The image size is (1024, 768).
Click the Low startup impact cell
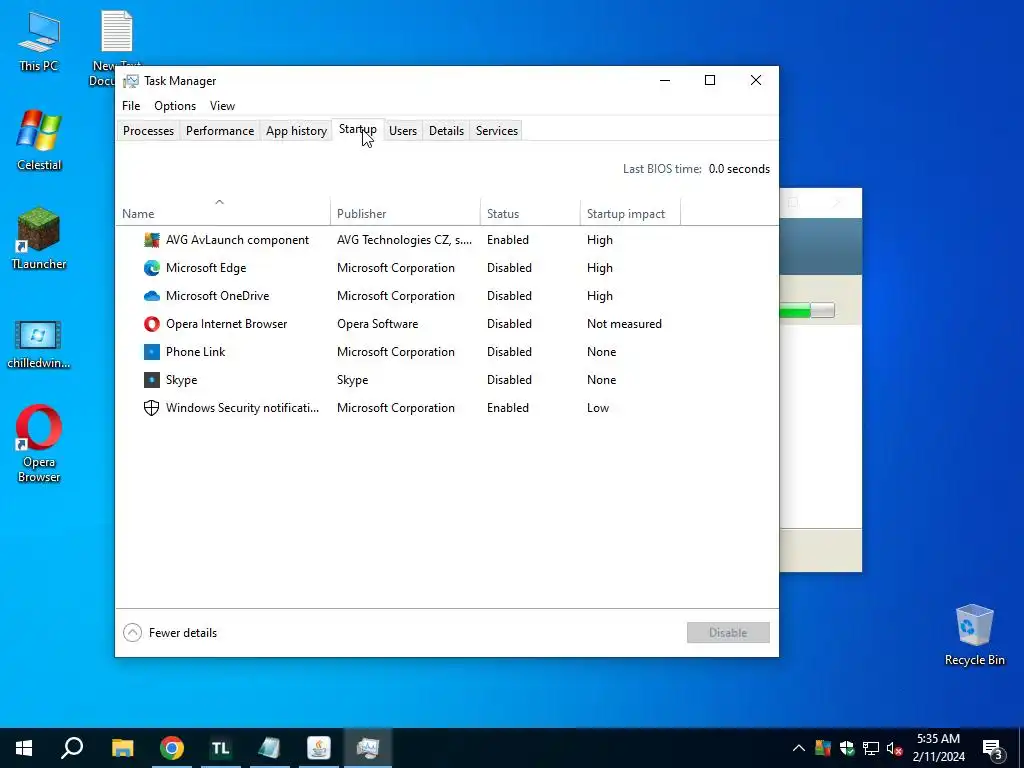pyautogui.click(x=598, y=408)
